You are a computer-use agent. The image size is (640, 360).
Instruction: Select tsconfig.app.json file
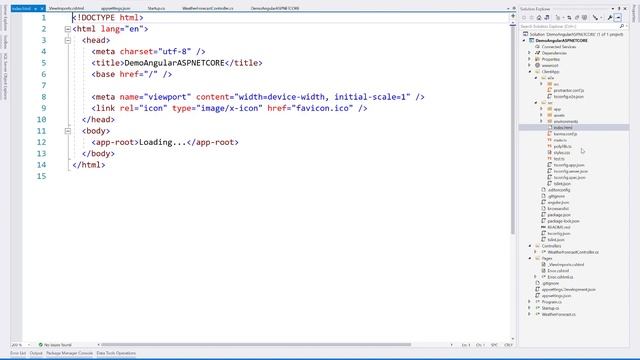click(569, 165)
